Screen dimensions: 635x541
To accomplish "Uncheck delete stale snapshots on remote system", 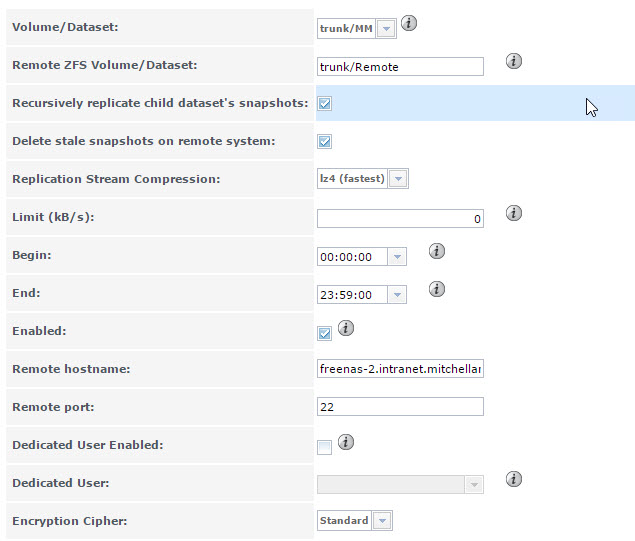I will click(324, 141).
